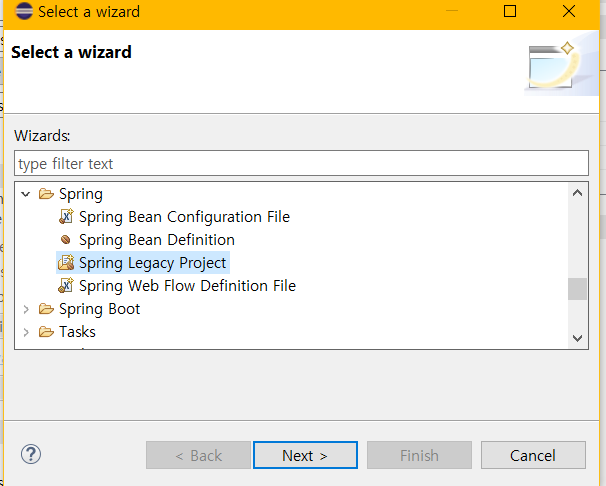The width and height of the screenshot is (606, 486).
Task: Expand the Spring Boot category
Action: pyautogui.click(x=26, y=309)
